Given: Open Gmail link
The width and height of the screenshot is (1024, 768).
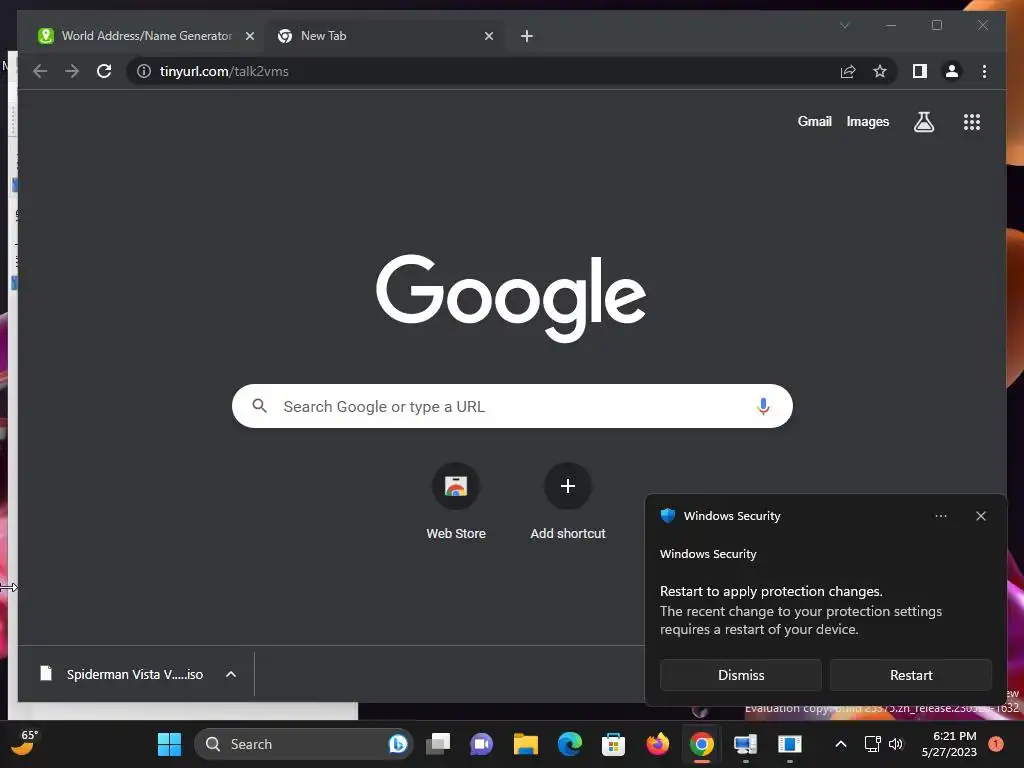Looking at the screenshot, I should tap(814, 121).
